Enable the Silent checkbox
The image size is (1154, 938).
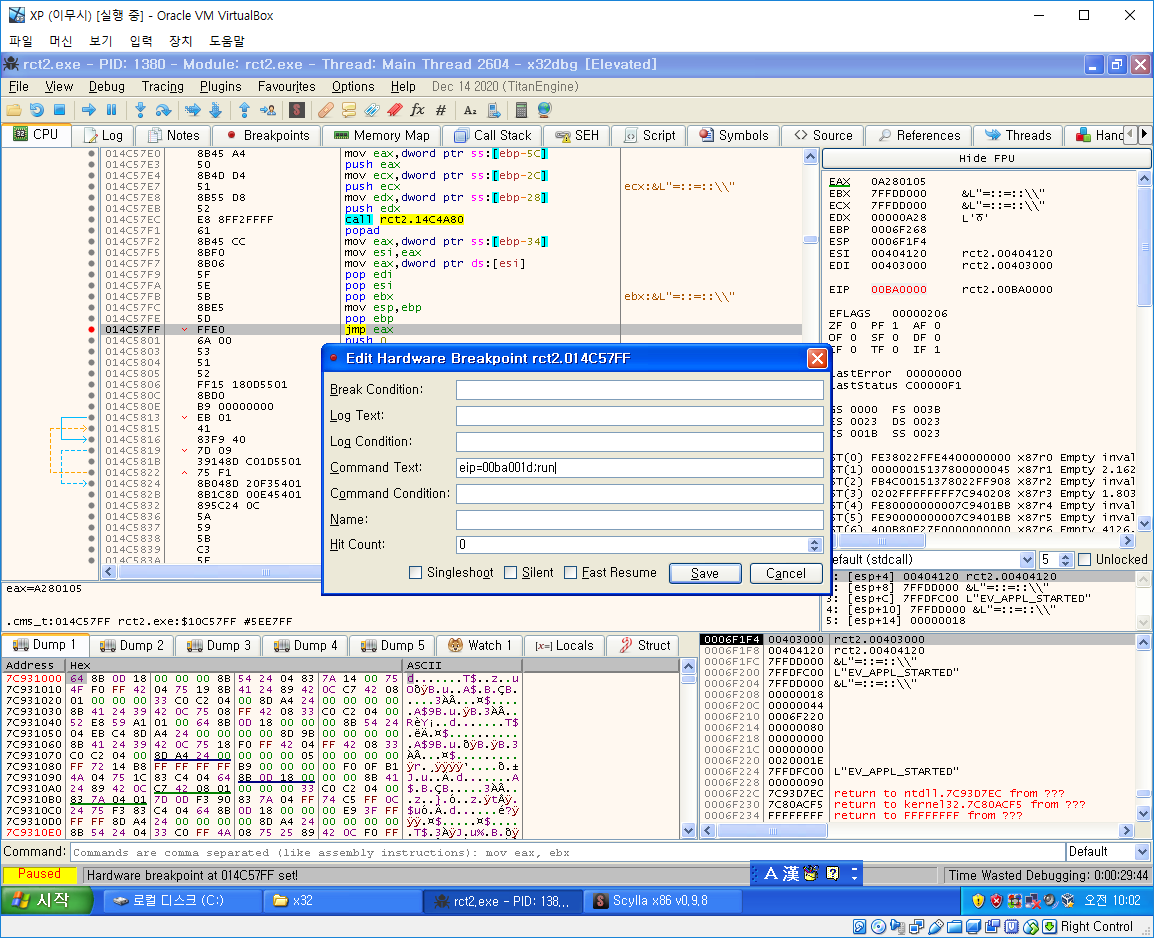pyautogui.click(x=510, y=572)
